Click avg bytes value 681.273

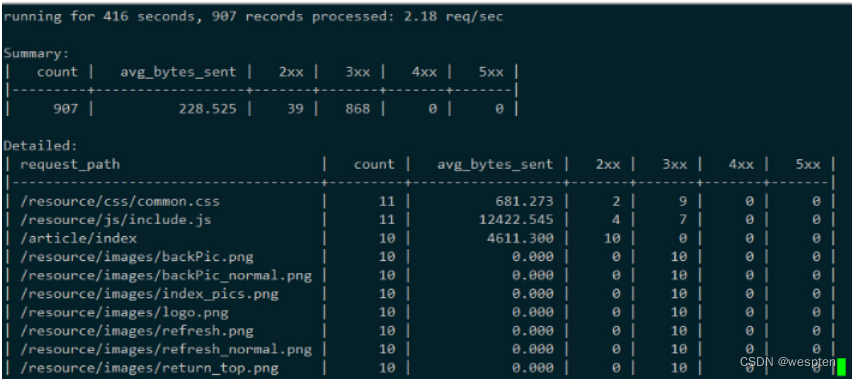click(524, 201)
